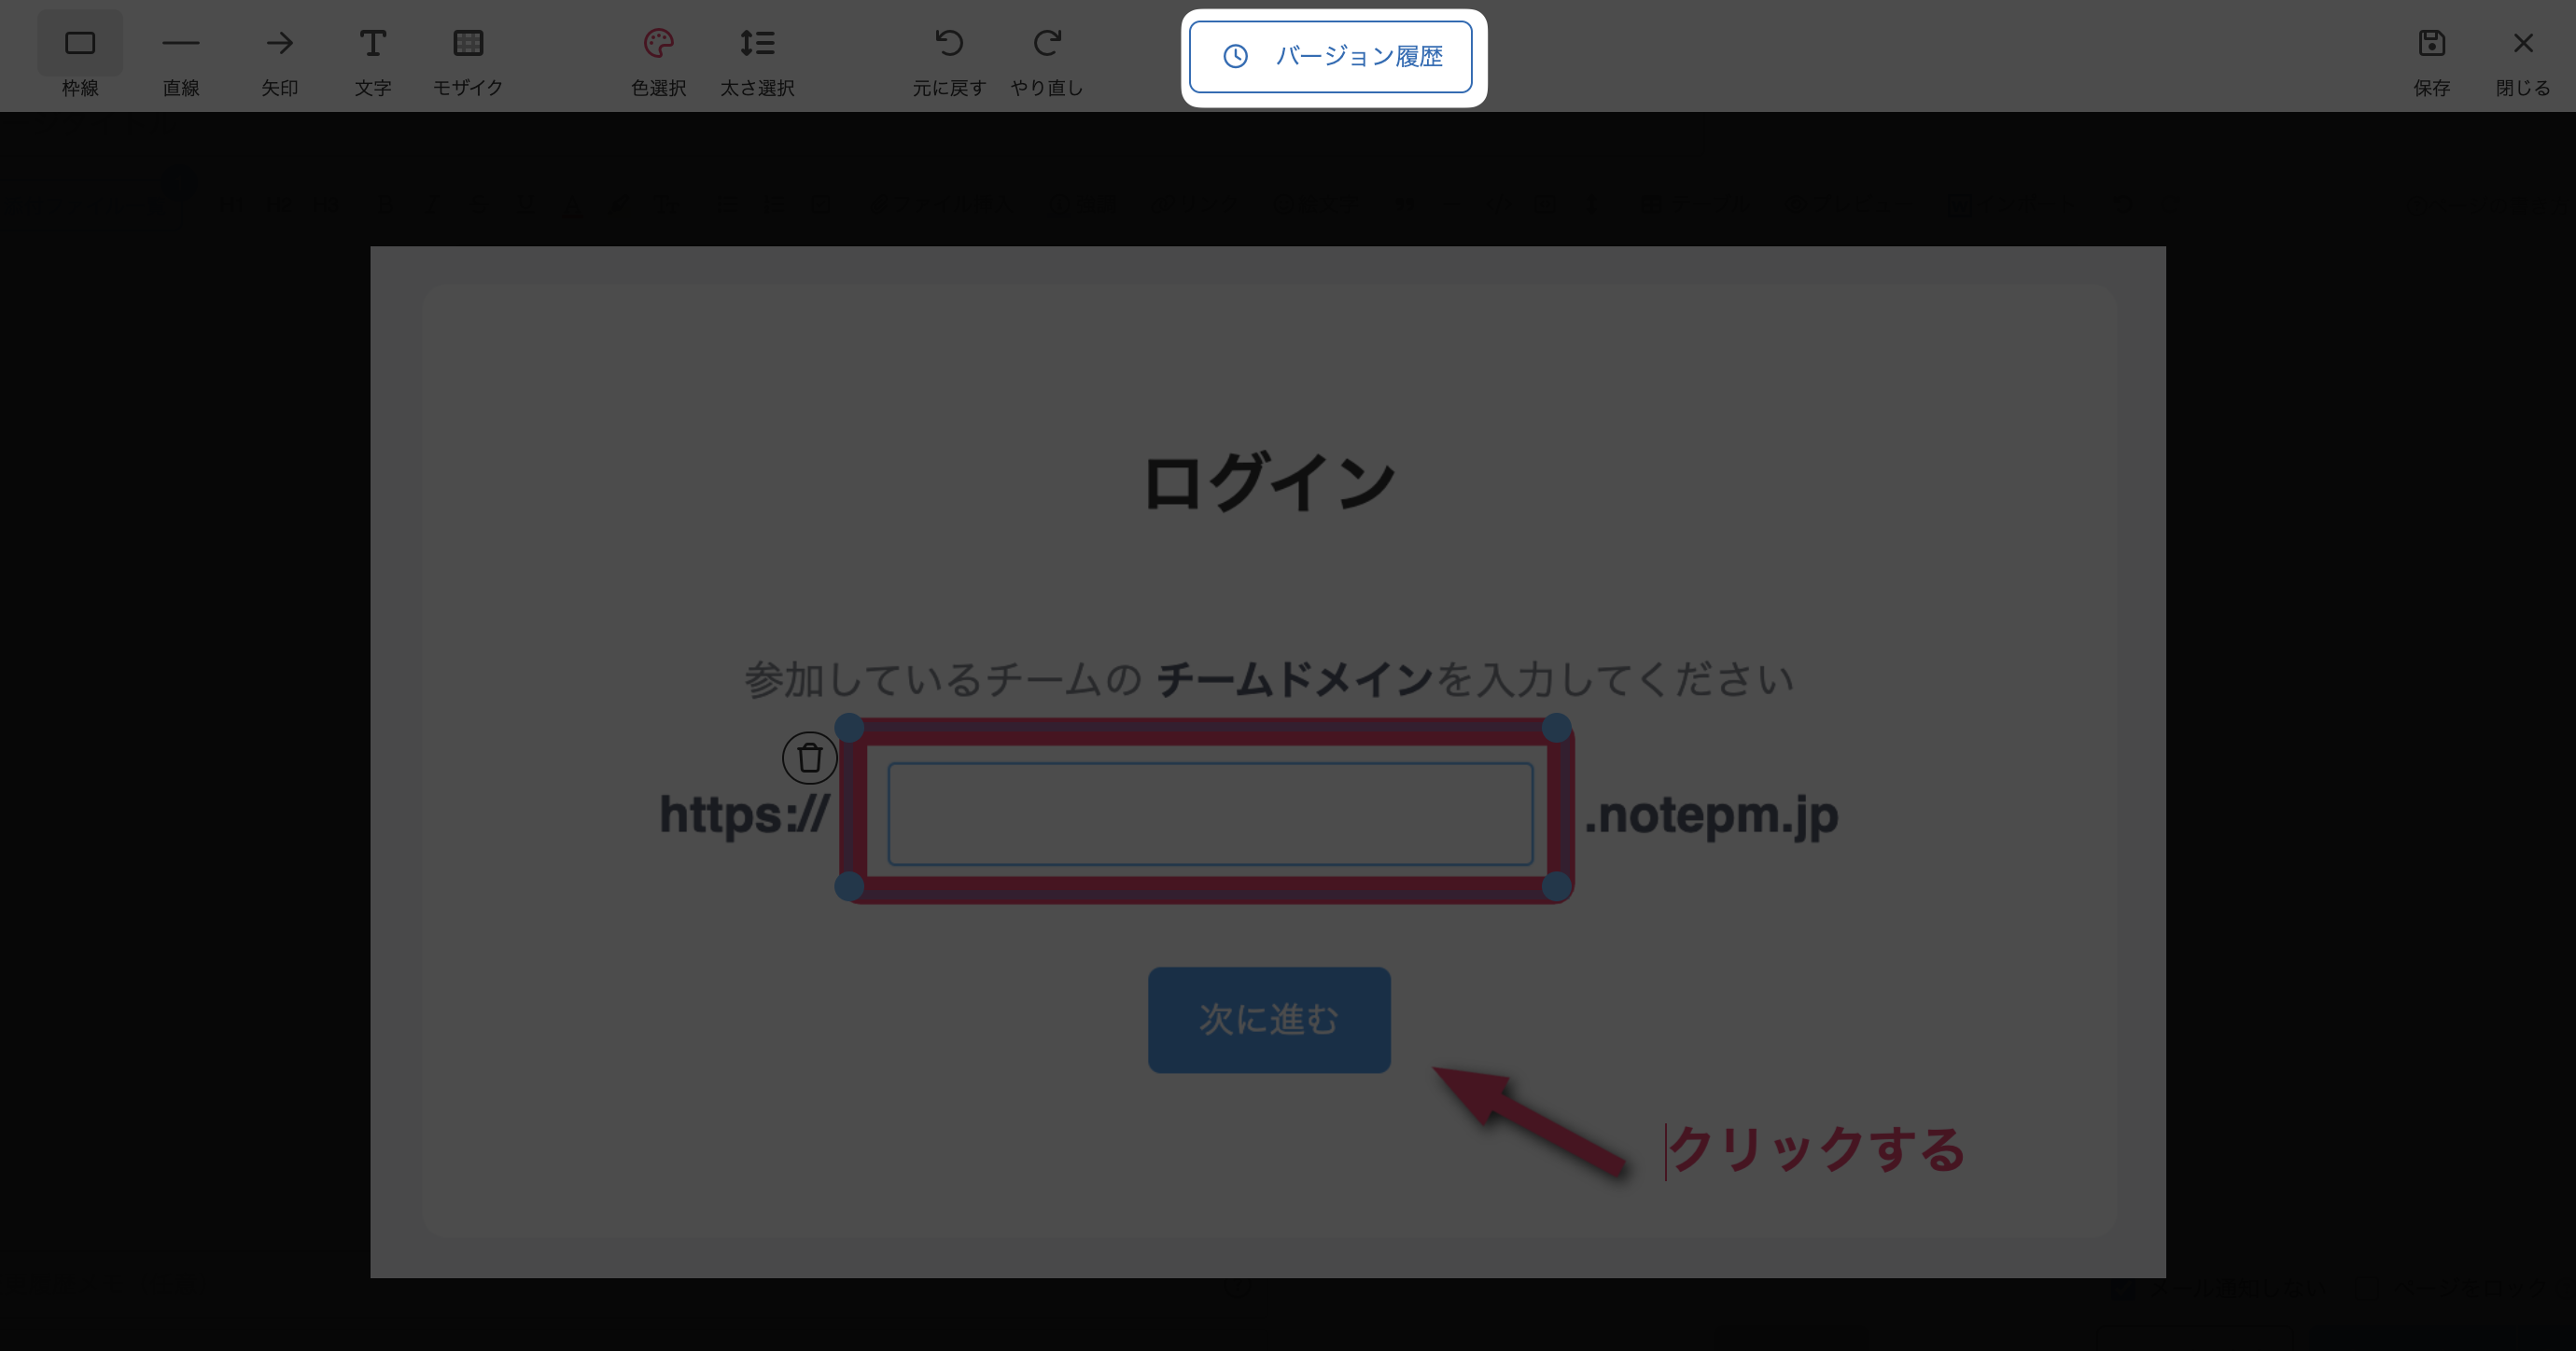Click top-left resize handle of red frame

(x=849, y=728)
